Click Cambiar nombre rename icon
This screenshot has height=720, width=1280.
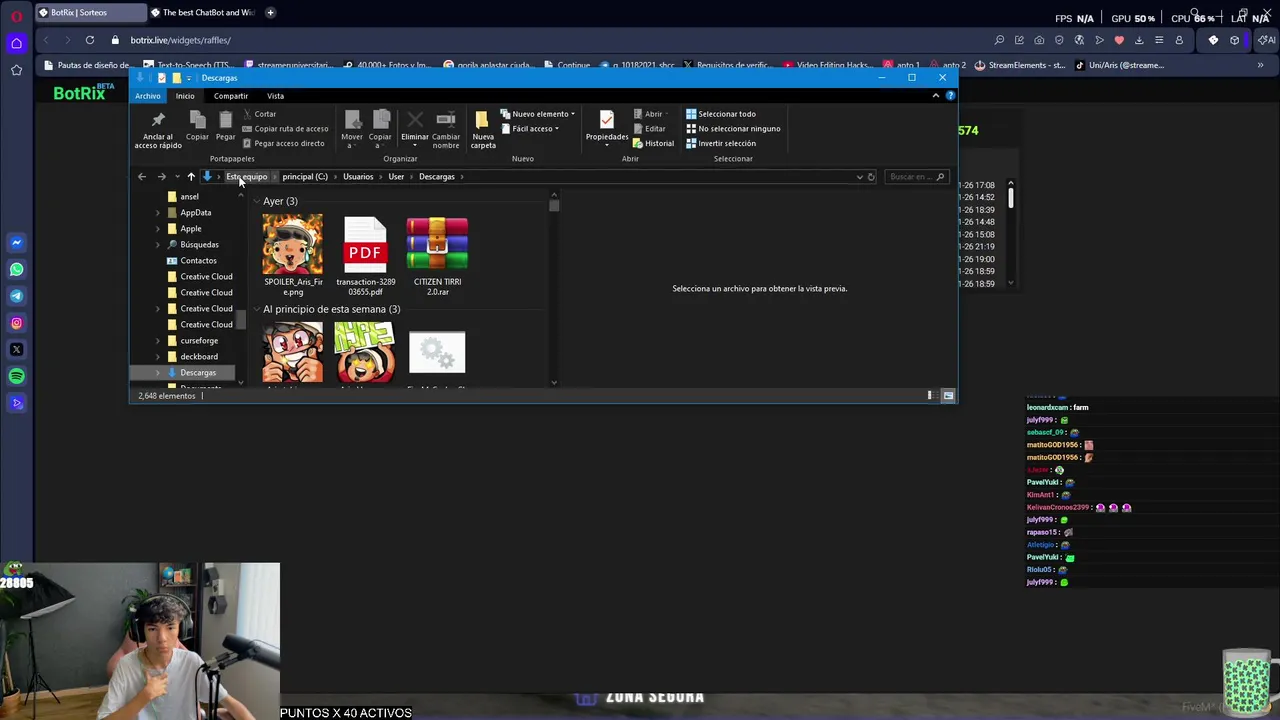(446, 120)
